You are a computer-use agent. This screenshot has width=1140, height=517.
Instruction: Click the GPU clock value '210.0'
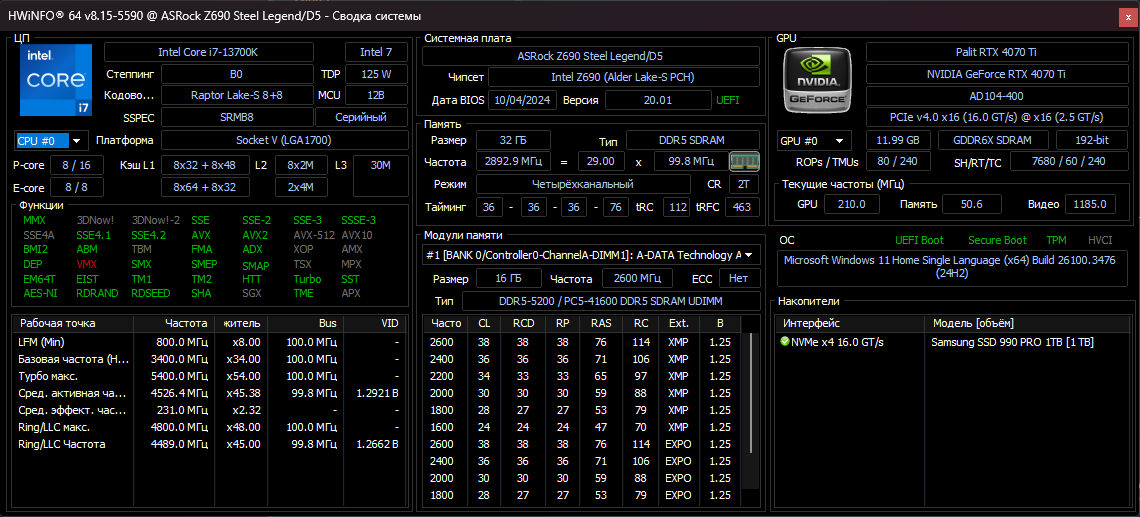click(x=851, y=204)
